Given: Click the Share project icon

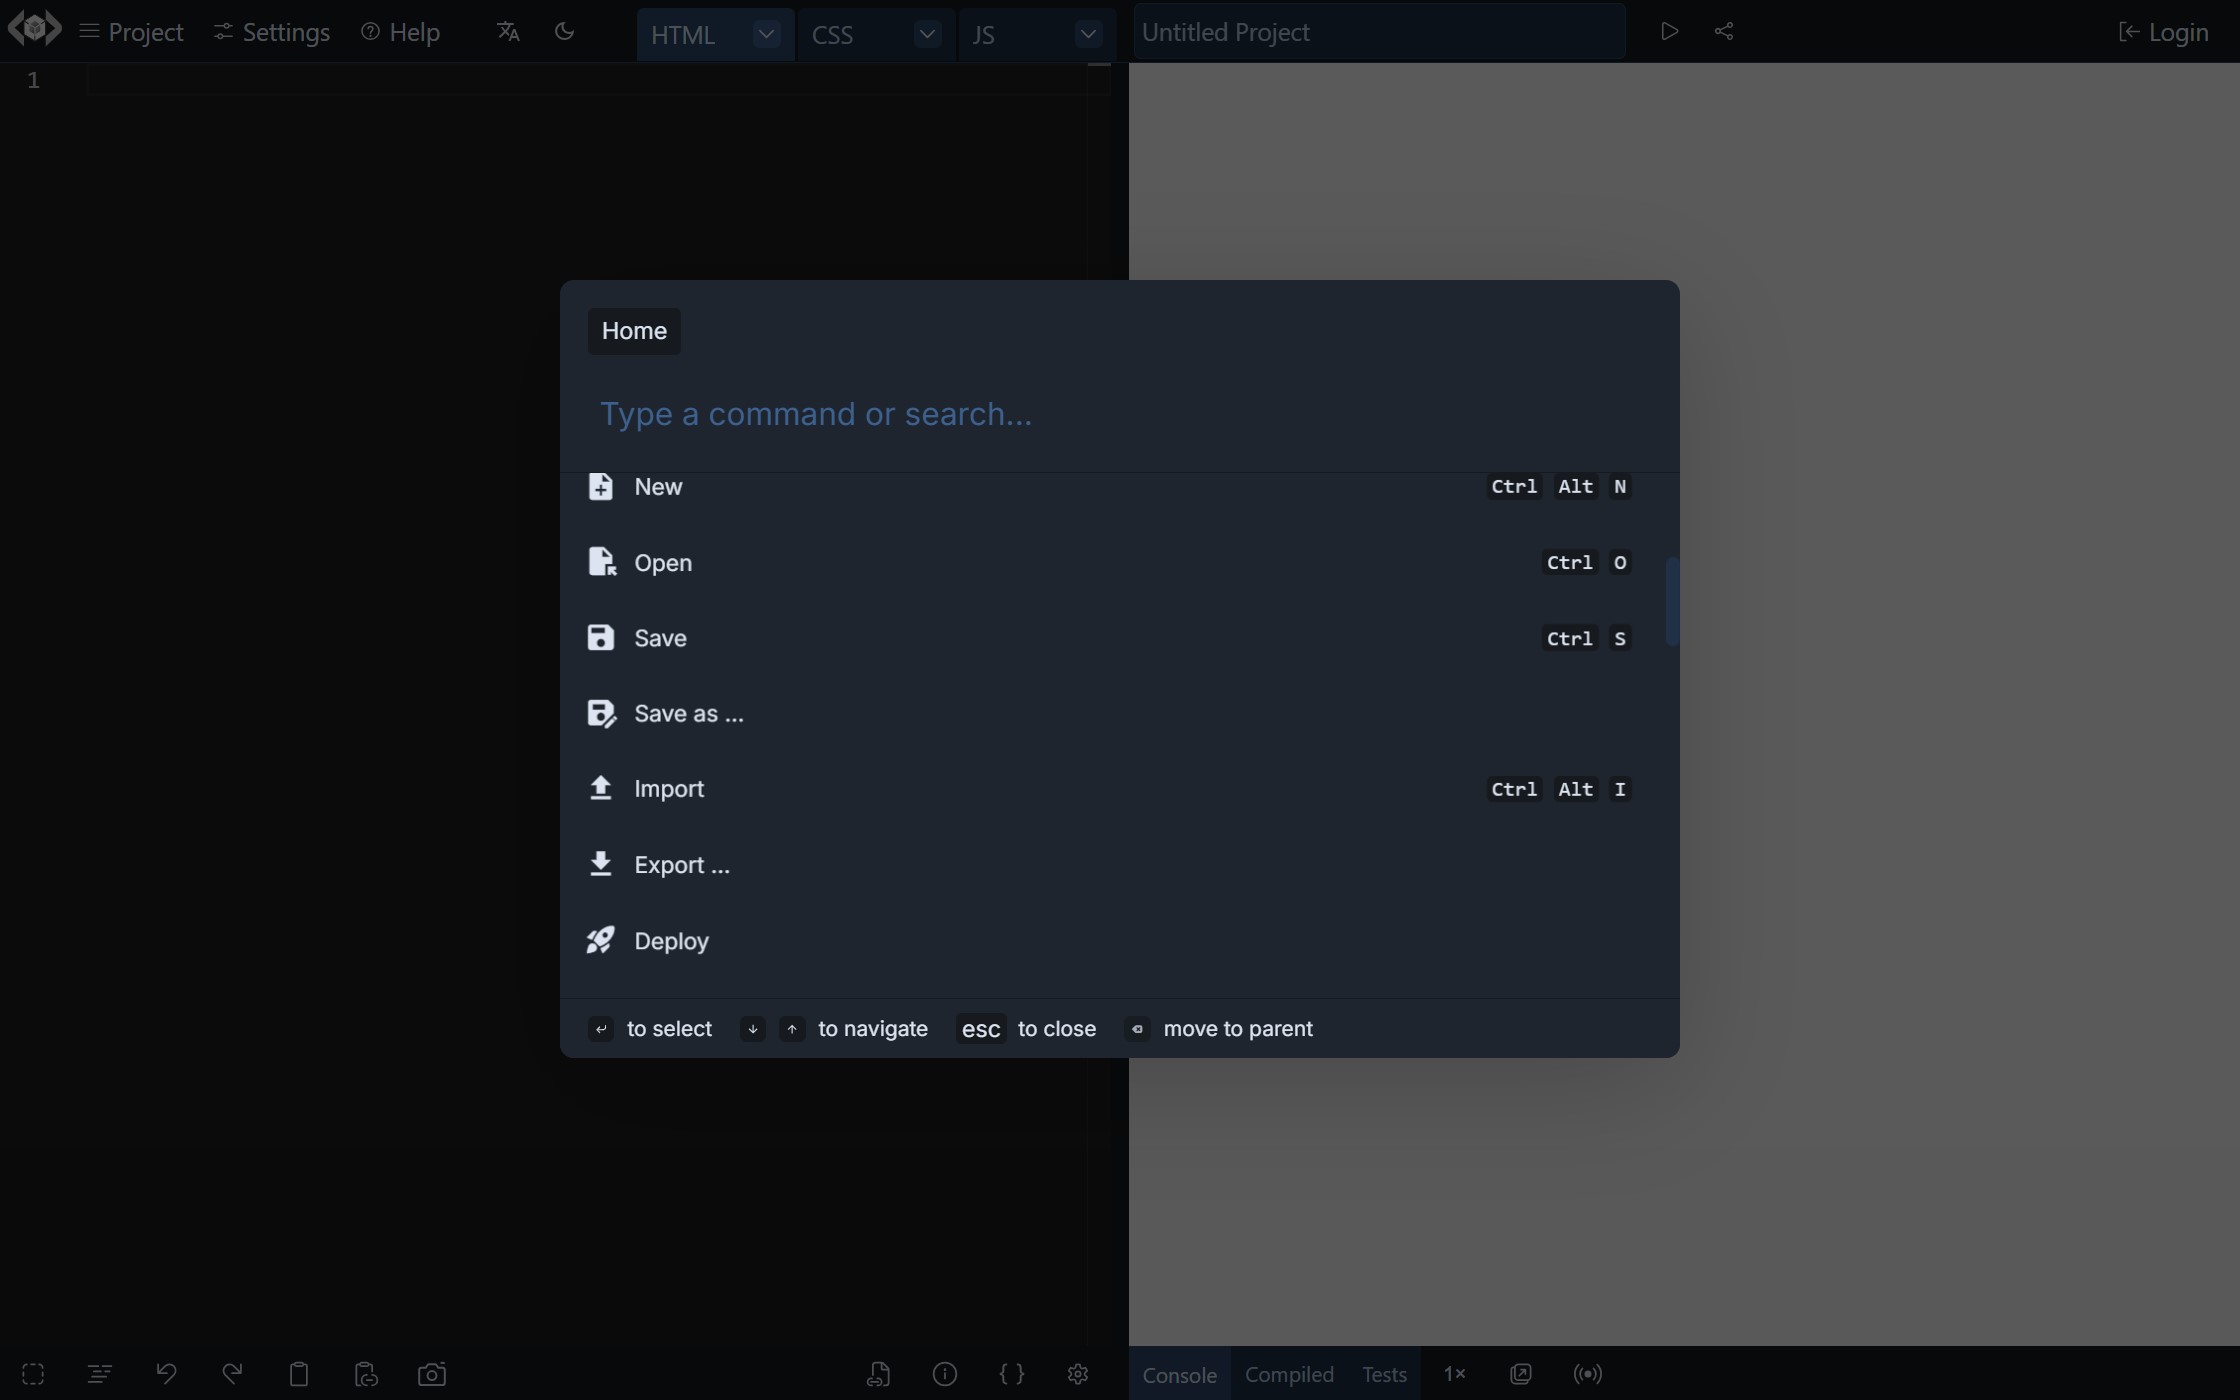Looking at the screenshot, I should pyautogui.click(x=1724, y=31).
